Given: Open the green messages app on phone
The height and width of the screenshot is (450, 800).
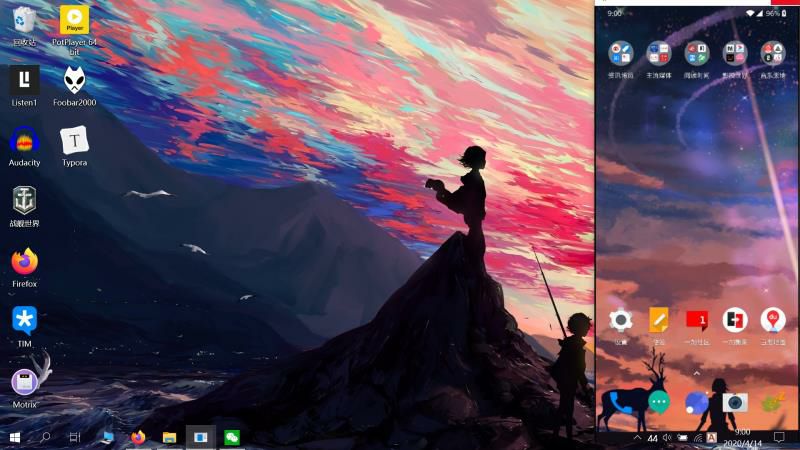Looking at the screenshot, I should click(658, 403).
